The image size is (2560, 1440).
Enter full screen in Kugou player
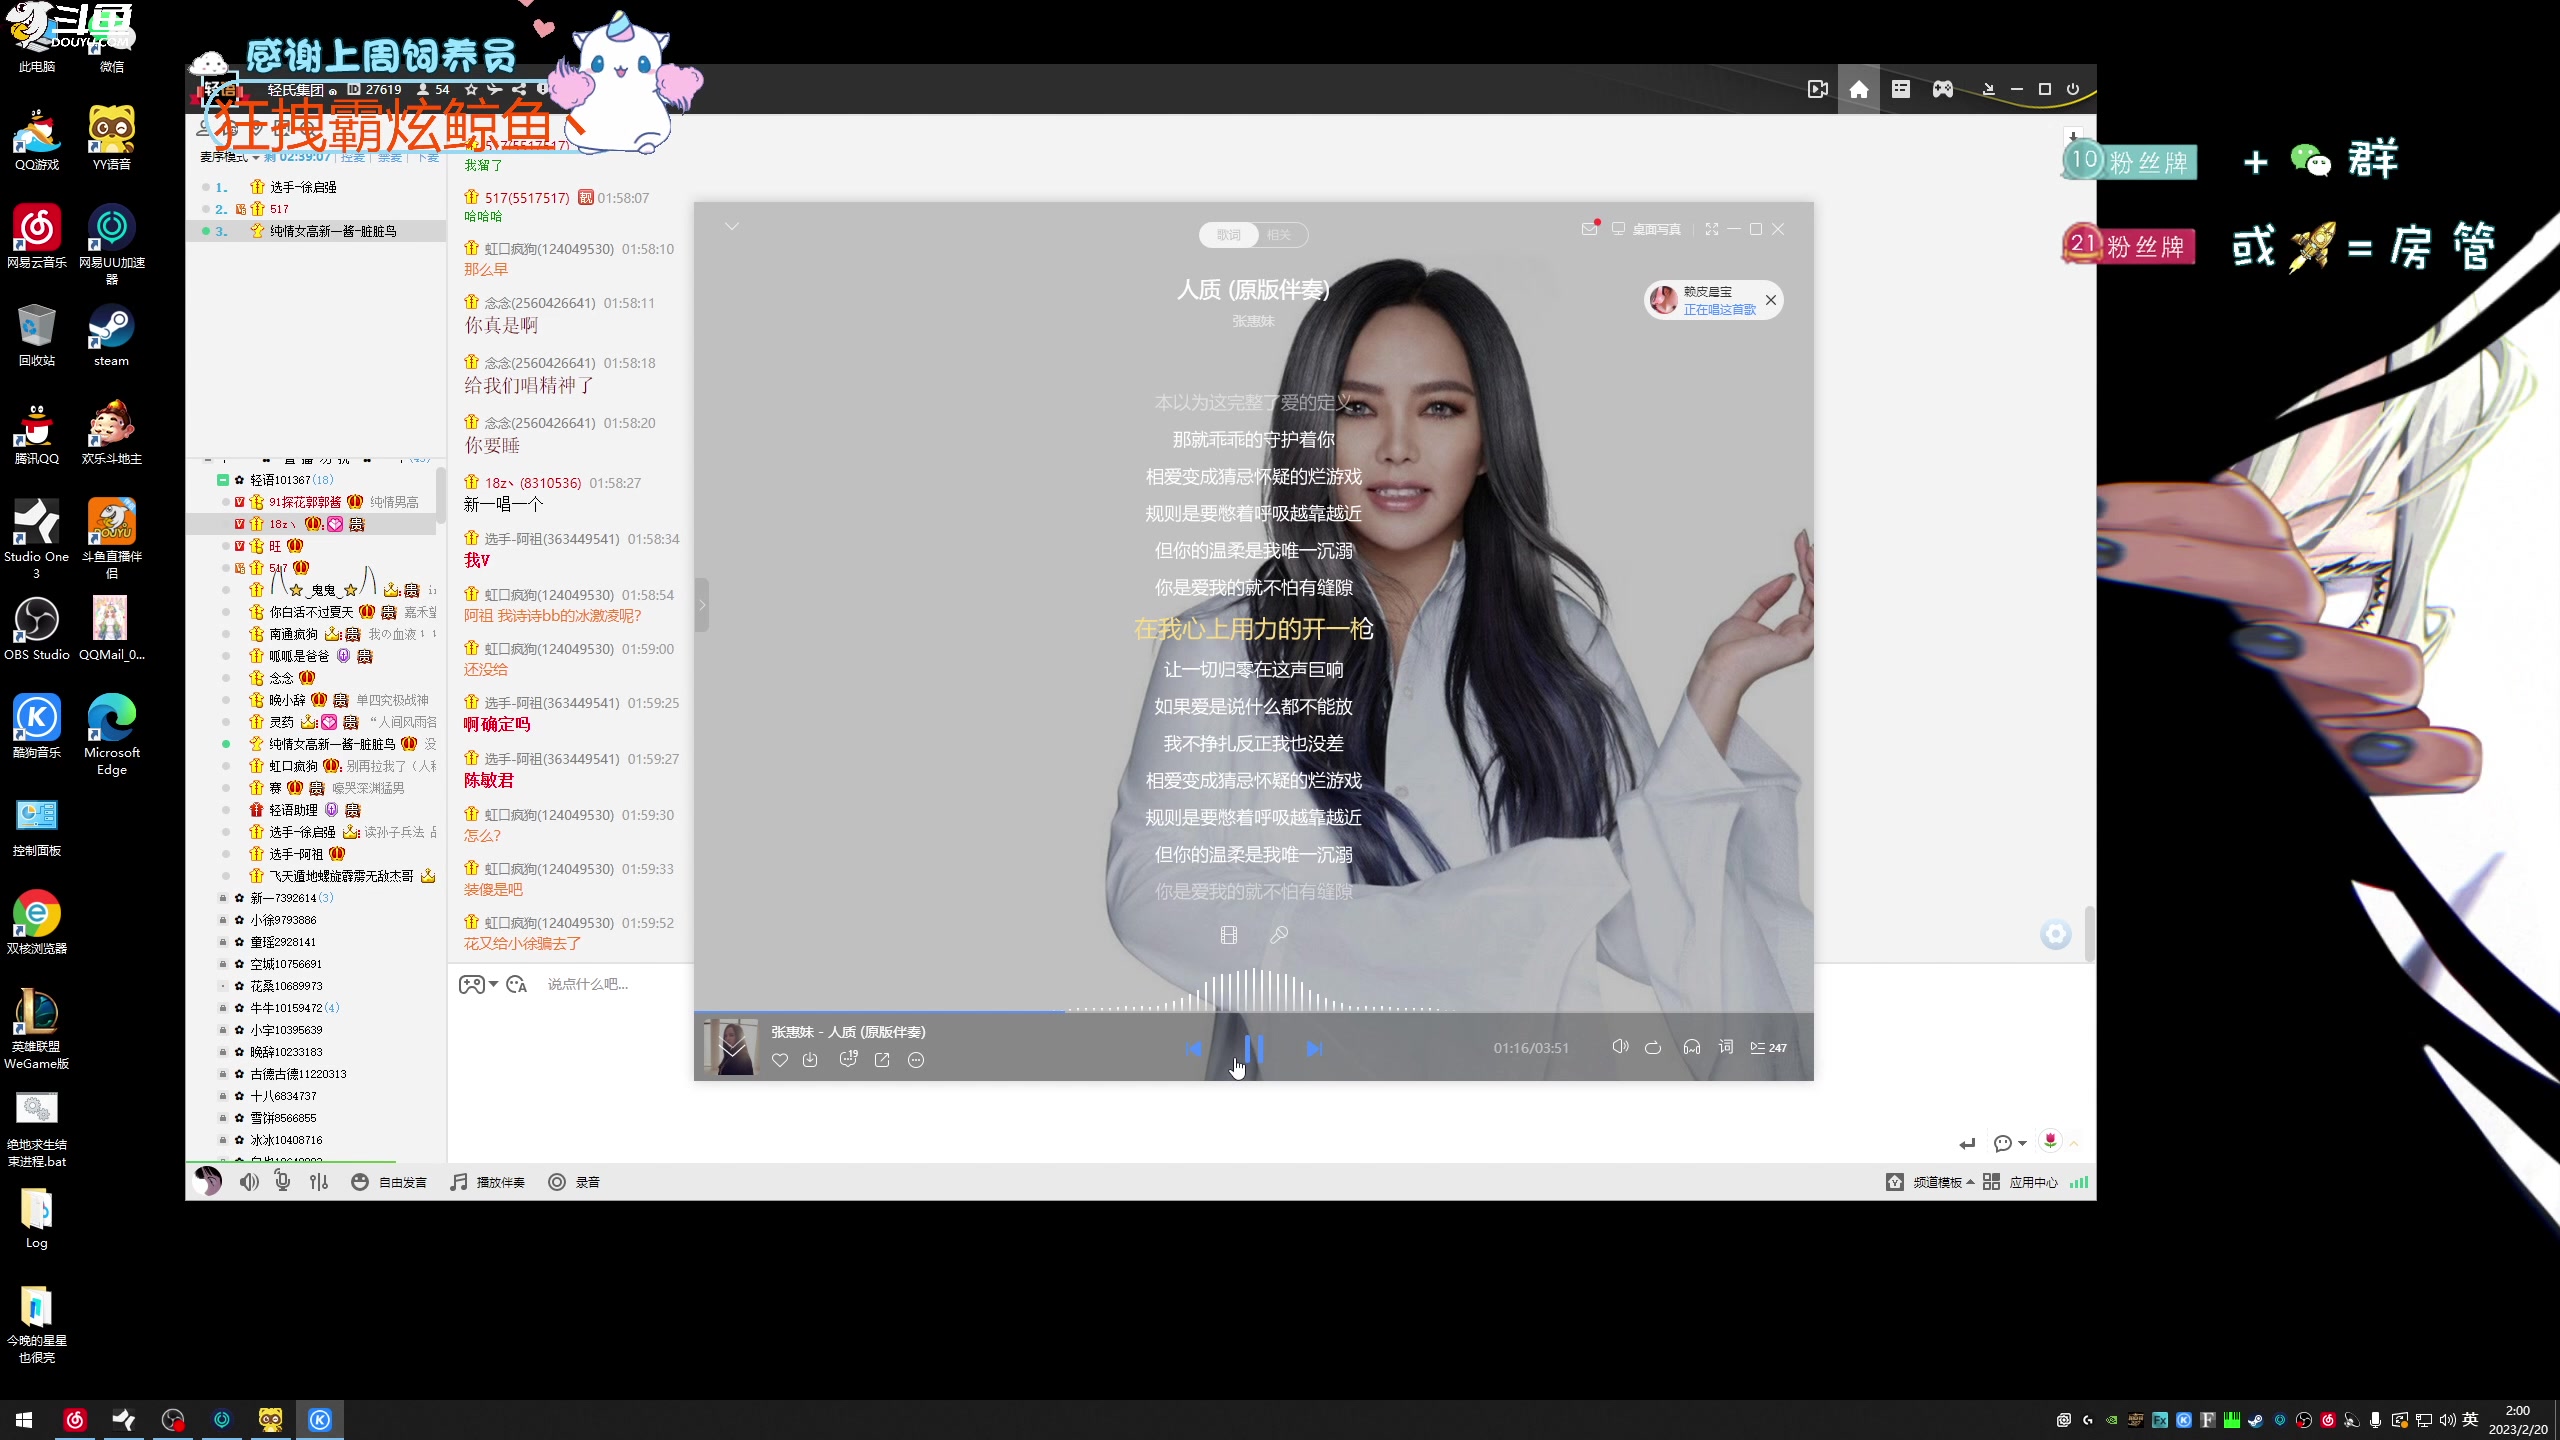coord(1712,229)
